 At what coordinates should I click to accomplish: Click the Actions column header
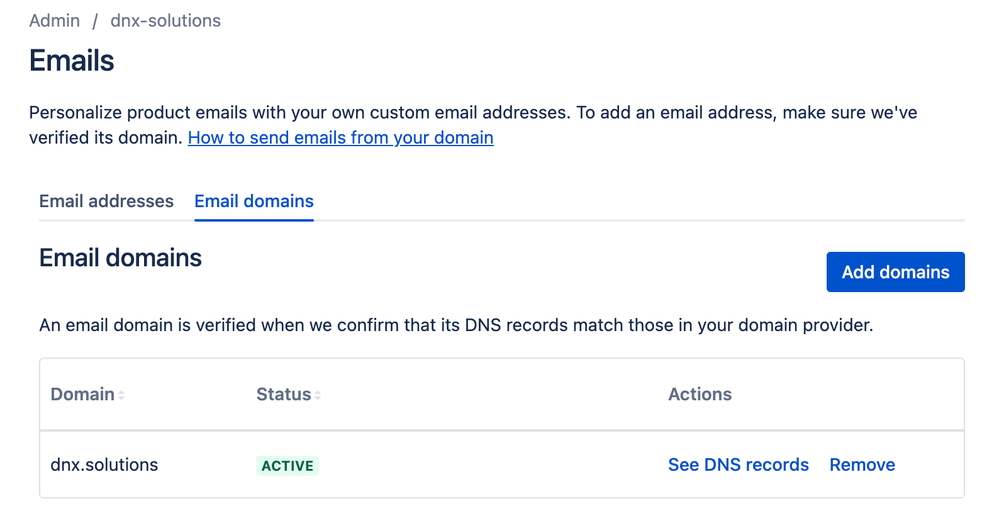pyautogui.click(x=700, y=394)
